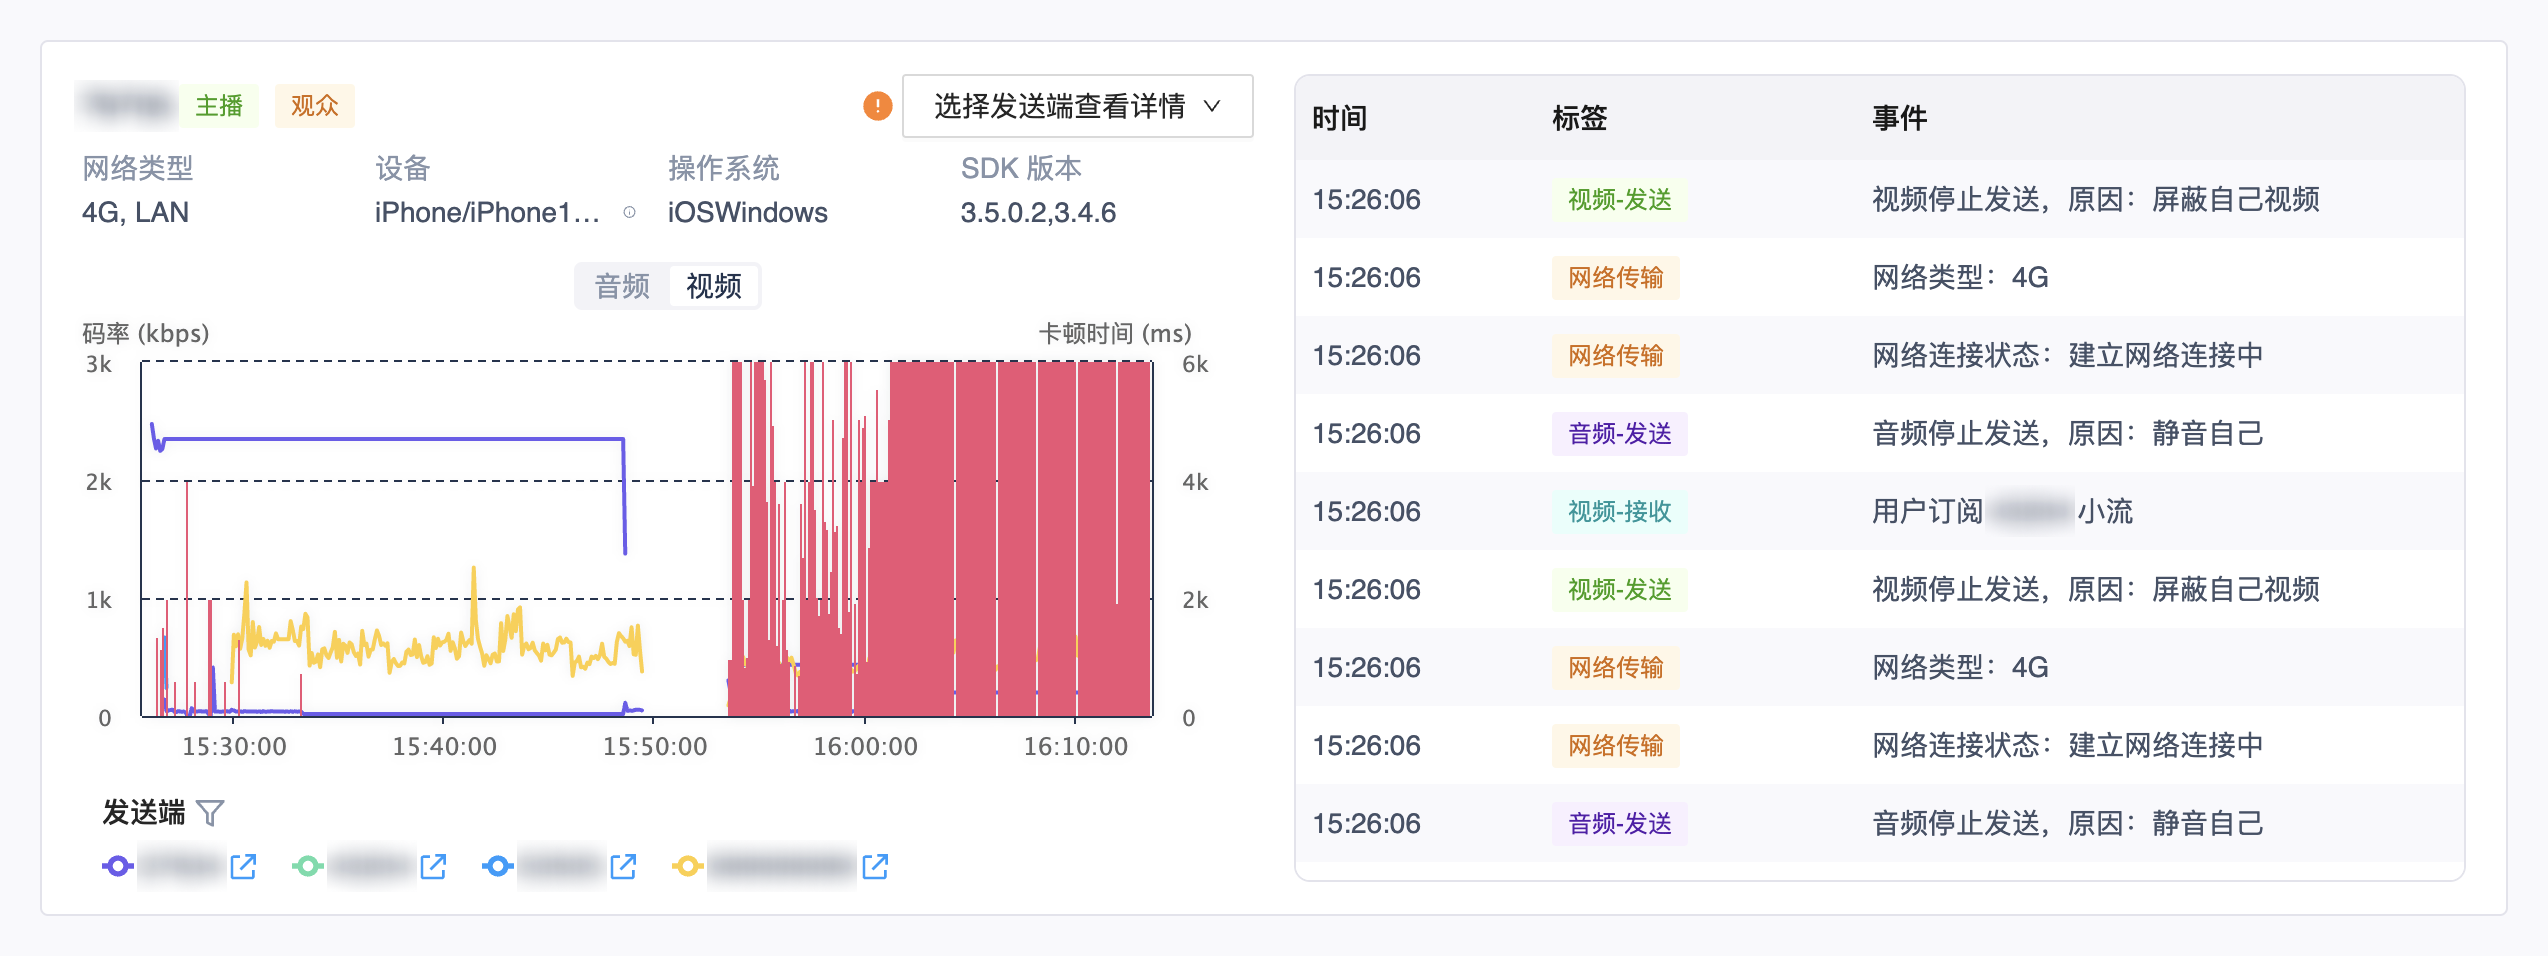Click the 时间 column header
This screenshot has height=956, width=2548.
(1339, 118)
